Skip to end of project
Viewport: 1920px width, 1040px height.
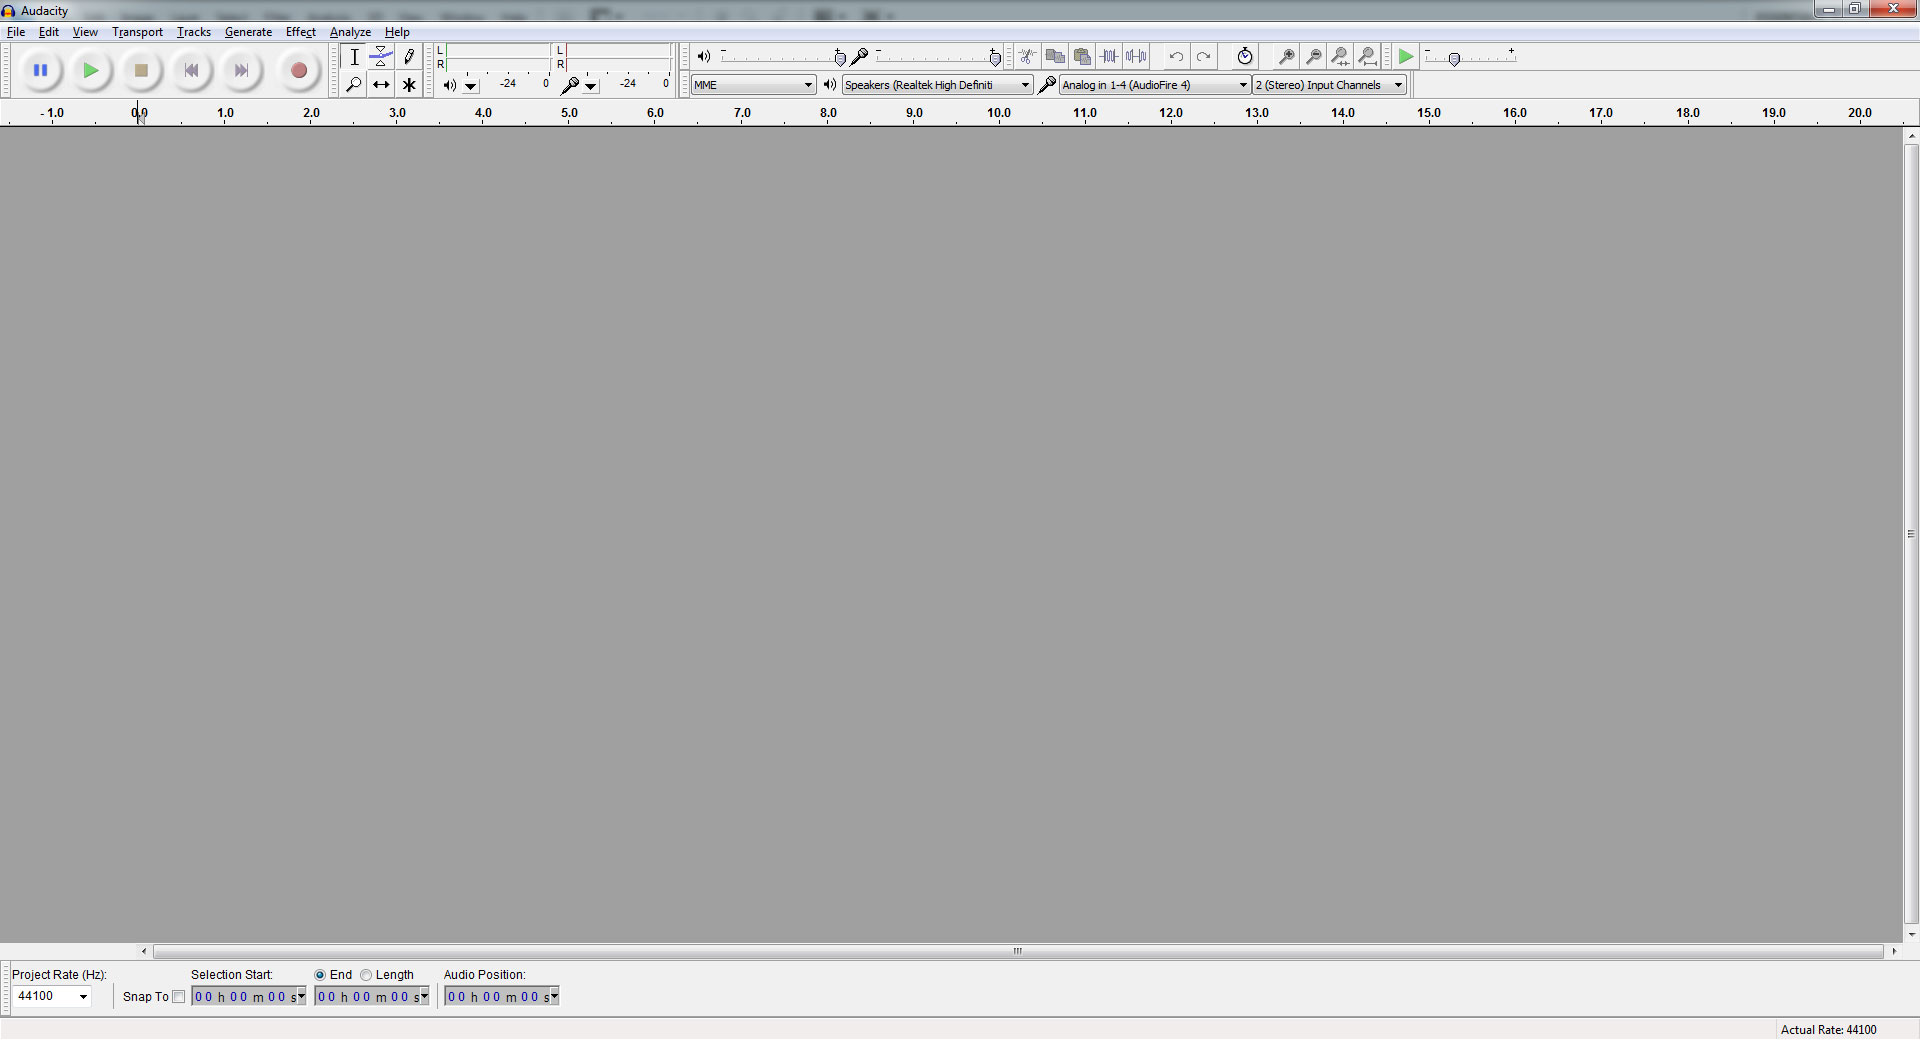point(241,70)
